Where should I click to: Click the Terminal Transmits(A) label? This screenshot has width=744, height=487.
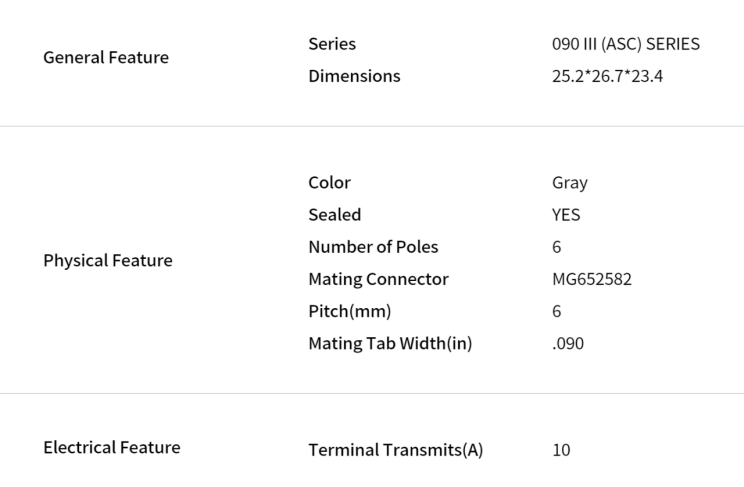396,450
